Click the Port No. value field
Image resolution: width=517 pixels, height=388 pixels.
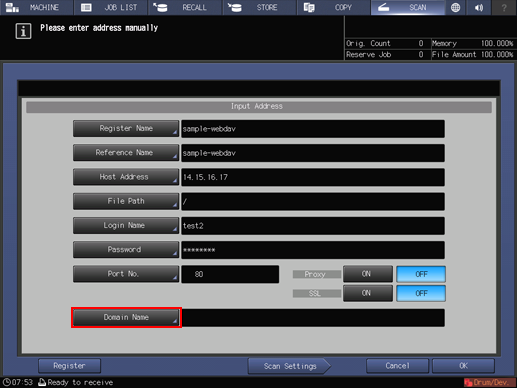[230, 274]
